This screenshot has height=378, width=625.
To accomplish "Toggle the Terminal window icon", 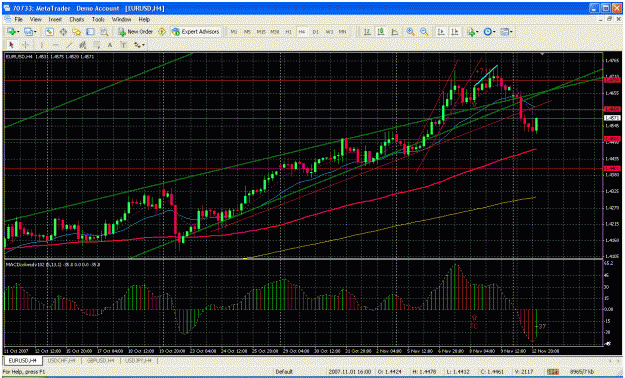I will tap(90, 32).
